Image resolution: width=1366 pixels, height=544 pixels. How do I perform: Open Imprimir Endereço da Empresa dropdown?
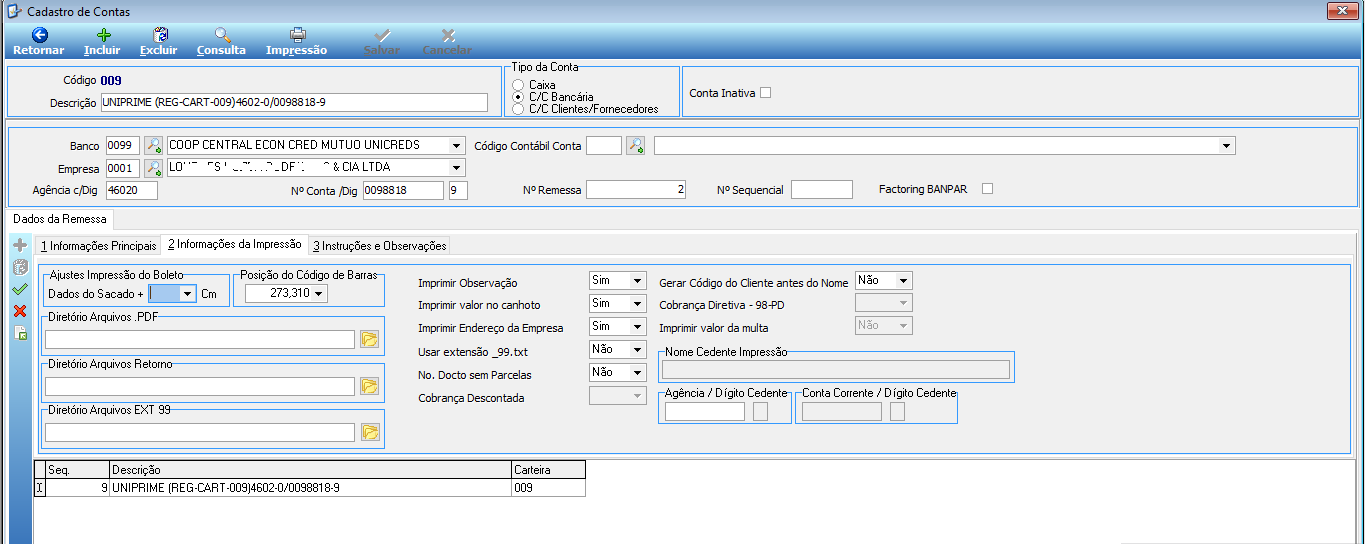click(x=637, y=326)
